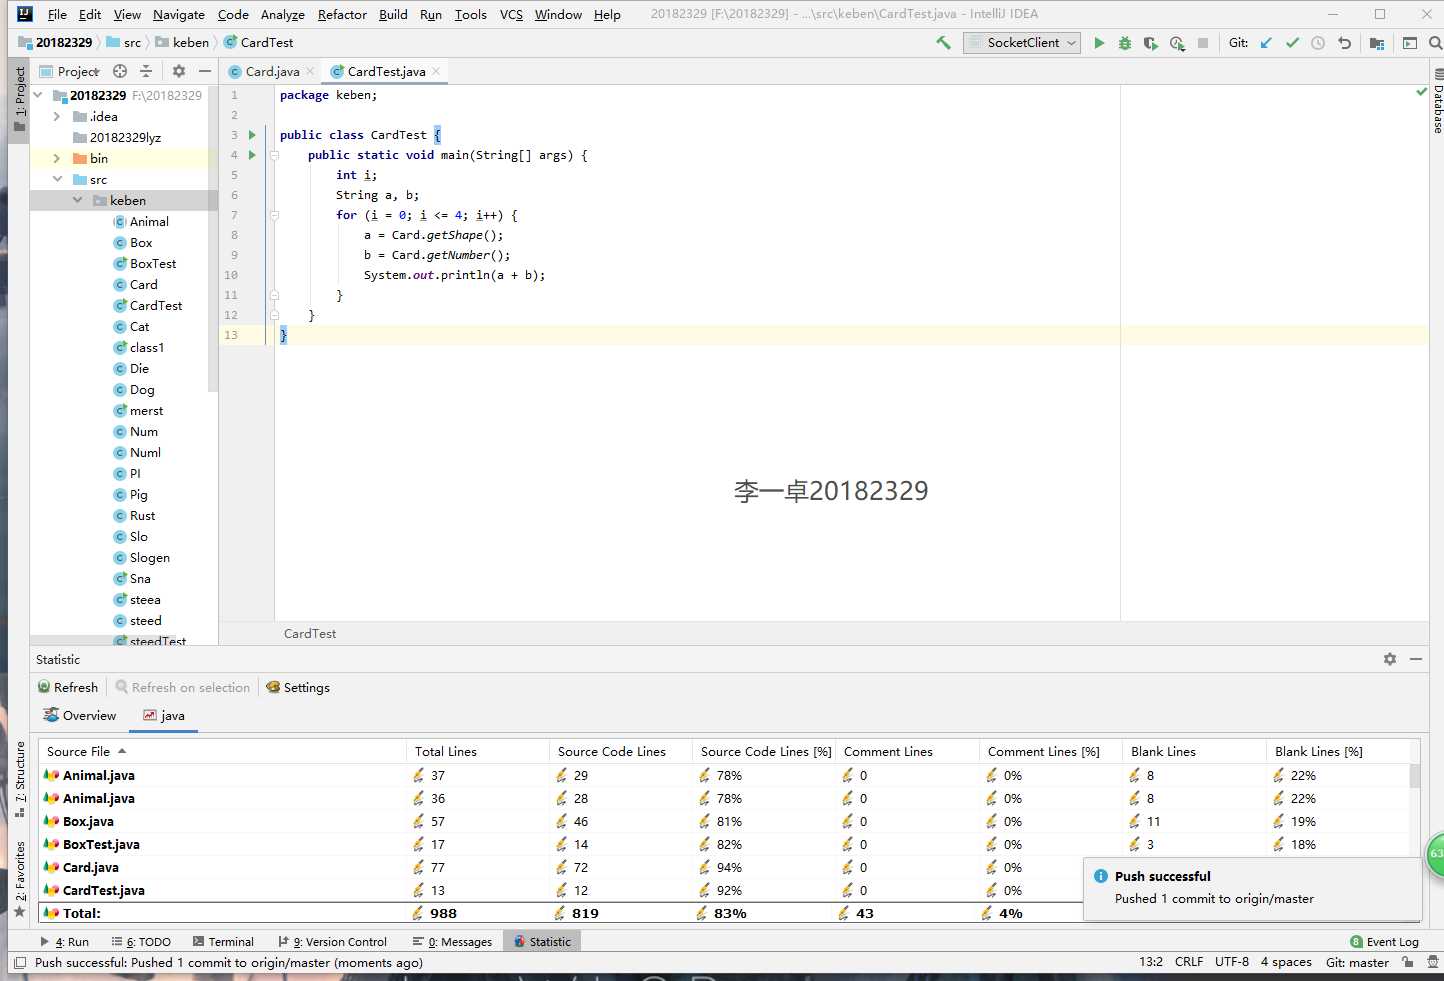Click Refresh on selection button
This screenshot has width=1444, height=981.
(183, 687)
